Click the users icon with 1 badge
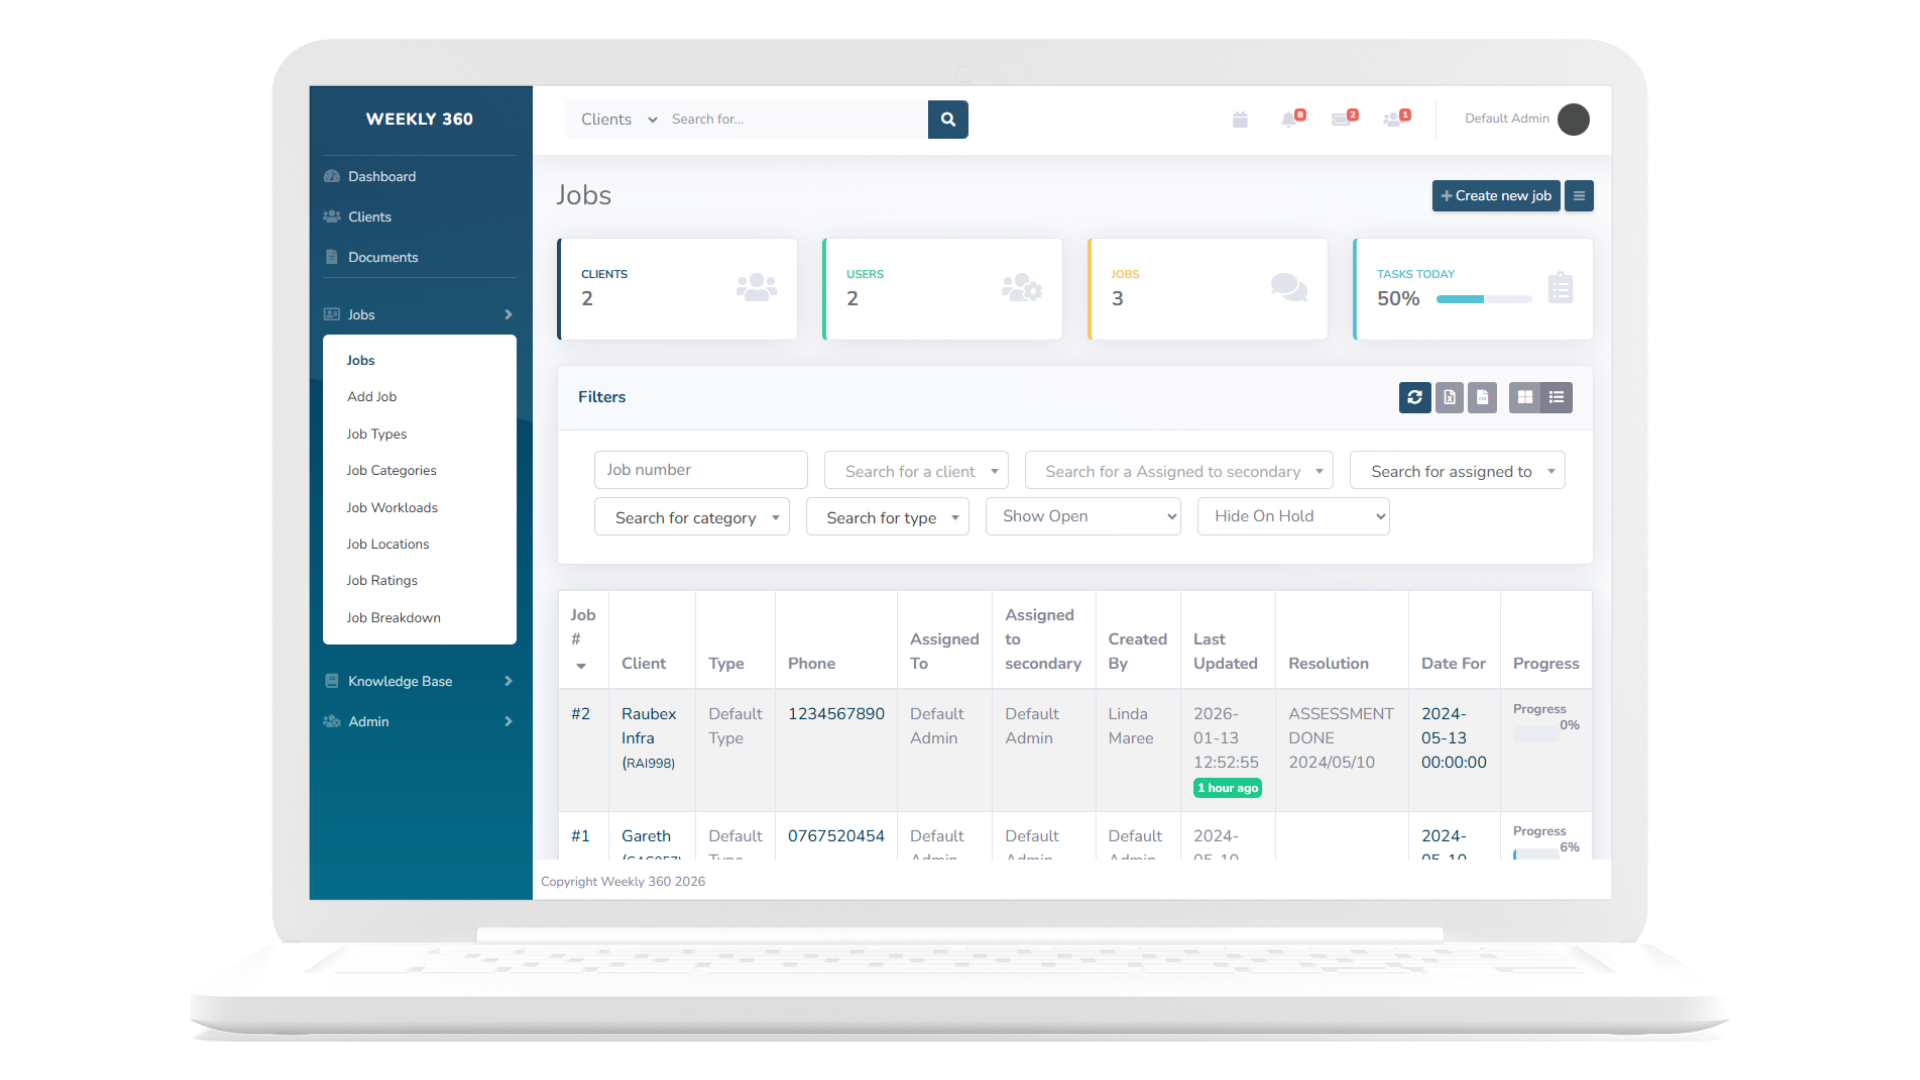This screenshot has height=1080, width=1920. [x=1394, y=120]
